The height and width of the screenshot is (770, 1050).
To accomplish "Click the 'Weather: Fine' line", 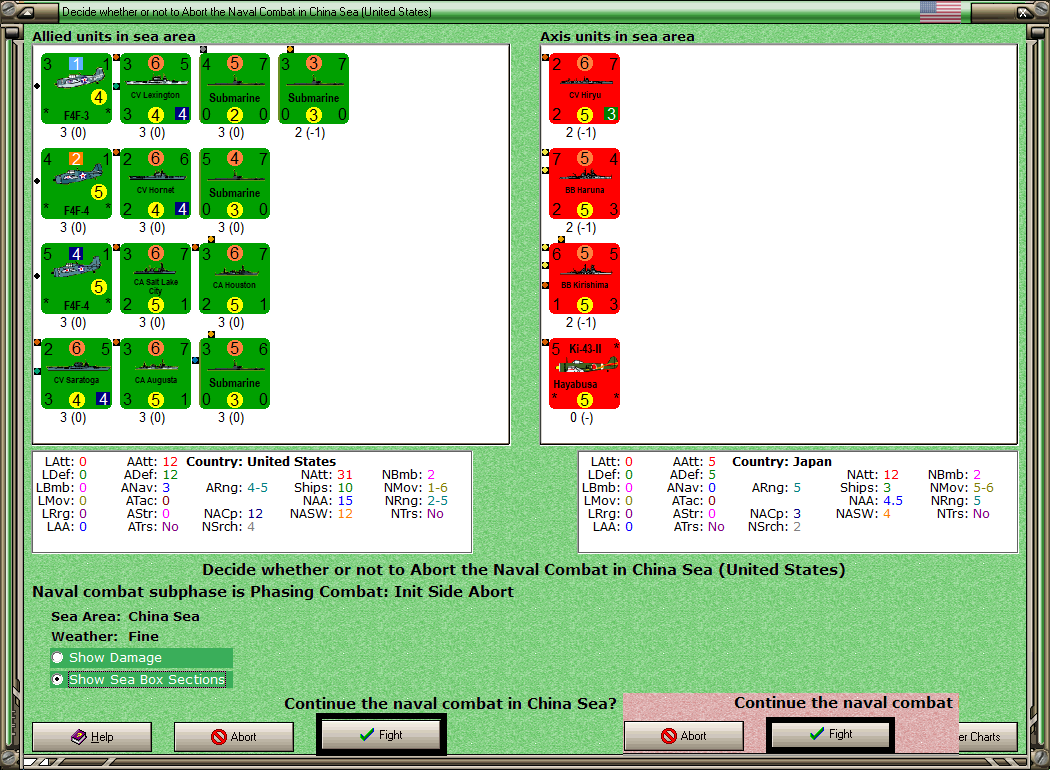I will 105,636.
